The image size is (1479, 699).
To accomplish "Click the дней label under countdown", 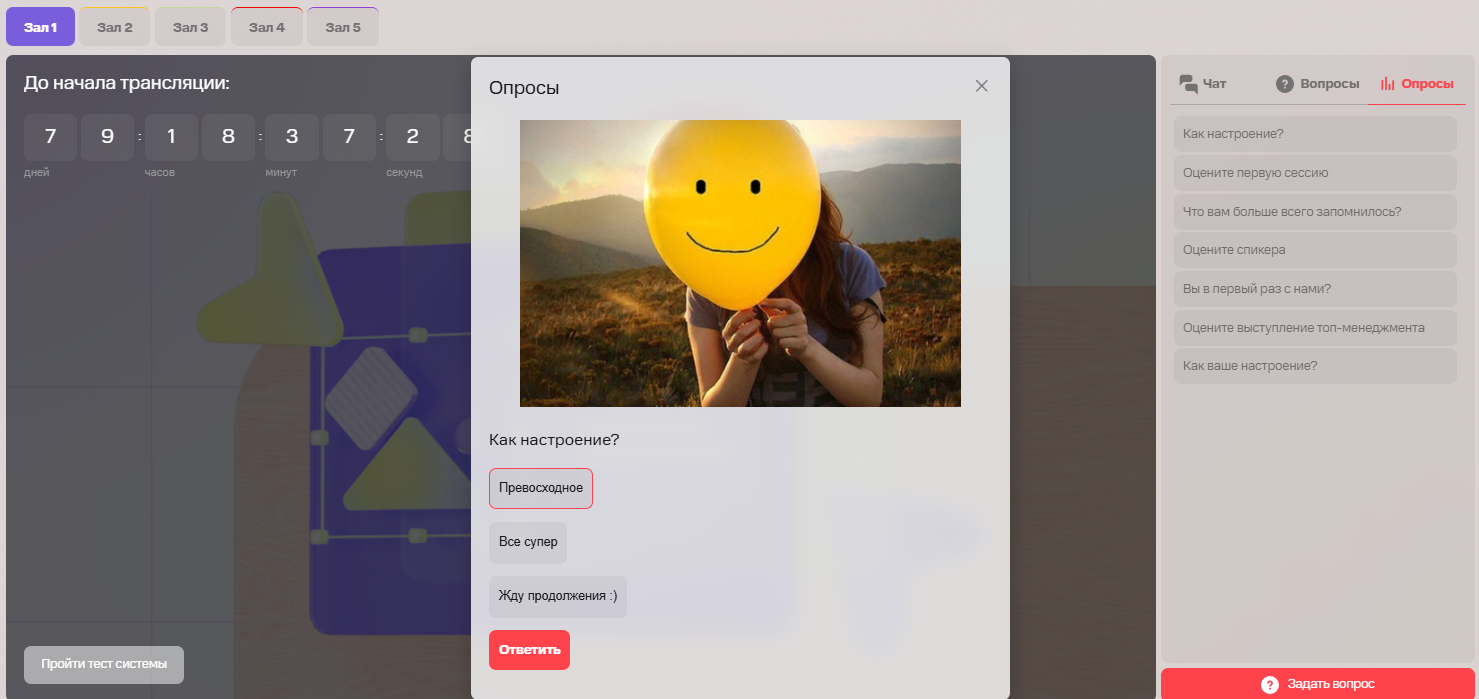I will click(x=37, y=173).
